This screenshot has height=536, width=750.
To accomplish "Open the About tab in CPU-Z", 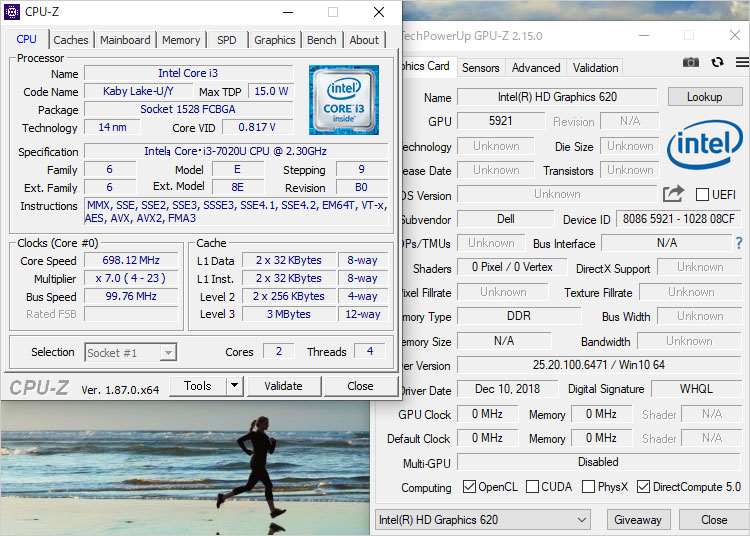I will click(x=364, y=40).
